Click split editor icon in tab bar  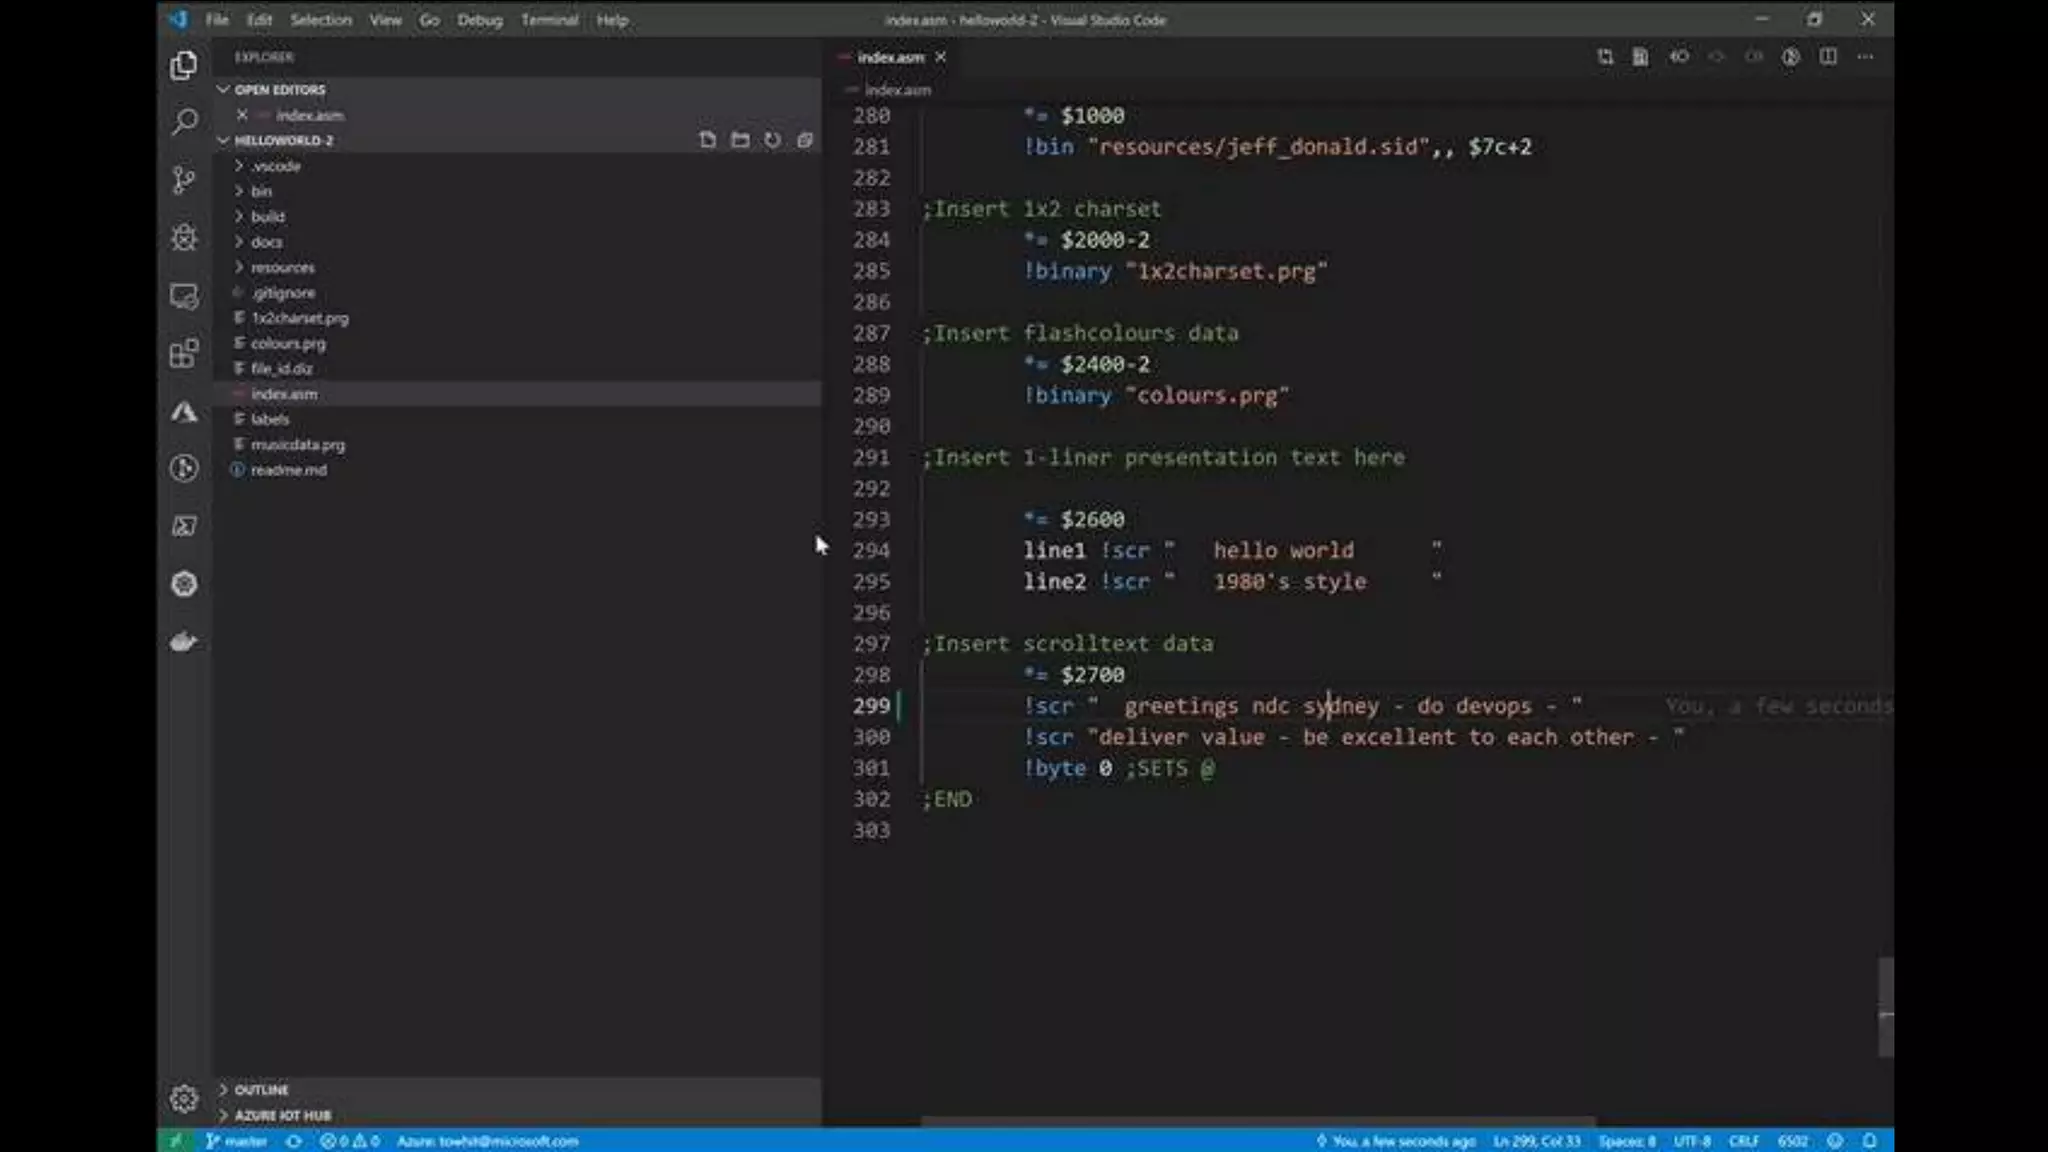point(1828,57)
